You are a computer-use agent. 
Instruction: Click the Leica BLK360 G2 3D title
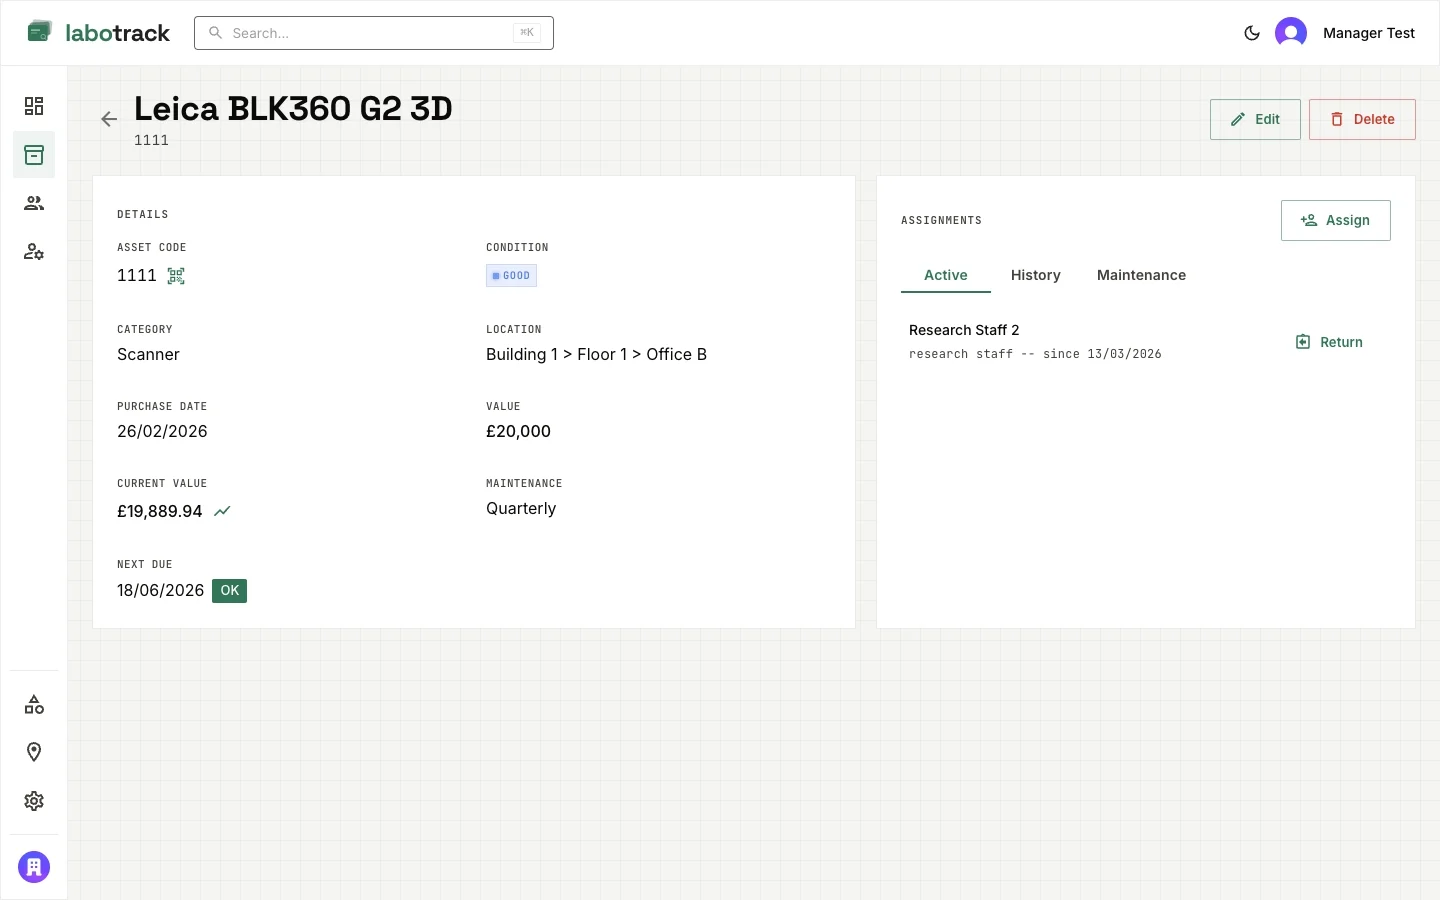coord(293,108)
